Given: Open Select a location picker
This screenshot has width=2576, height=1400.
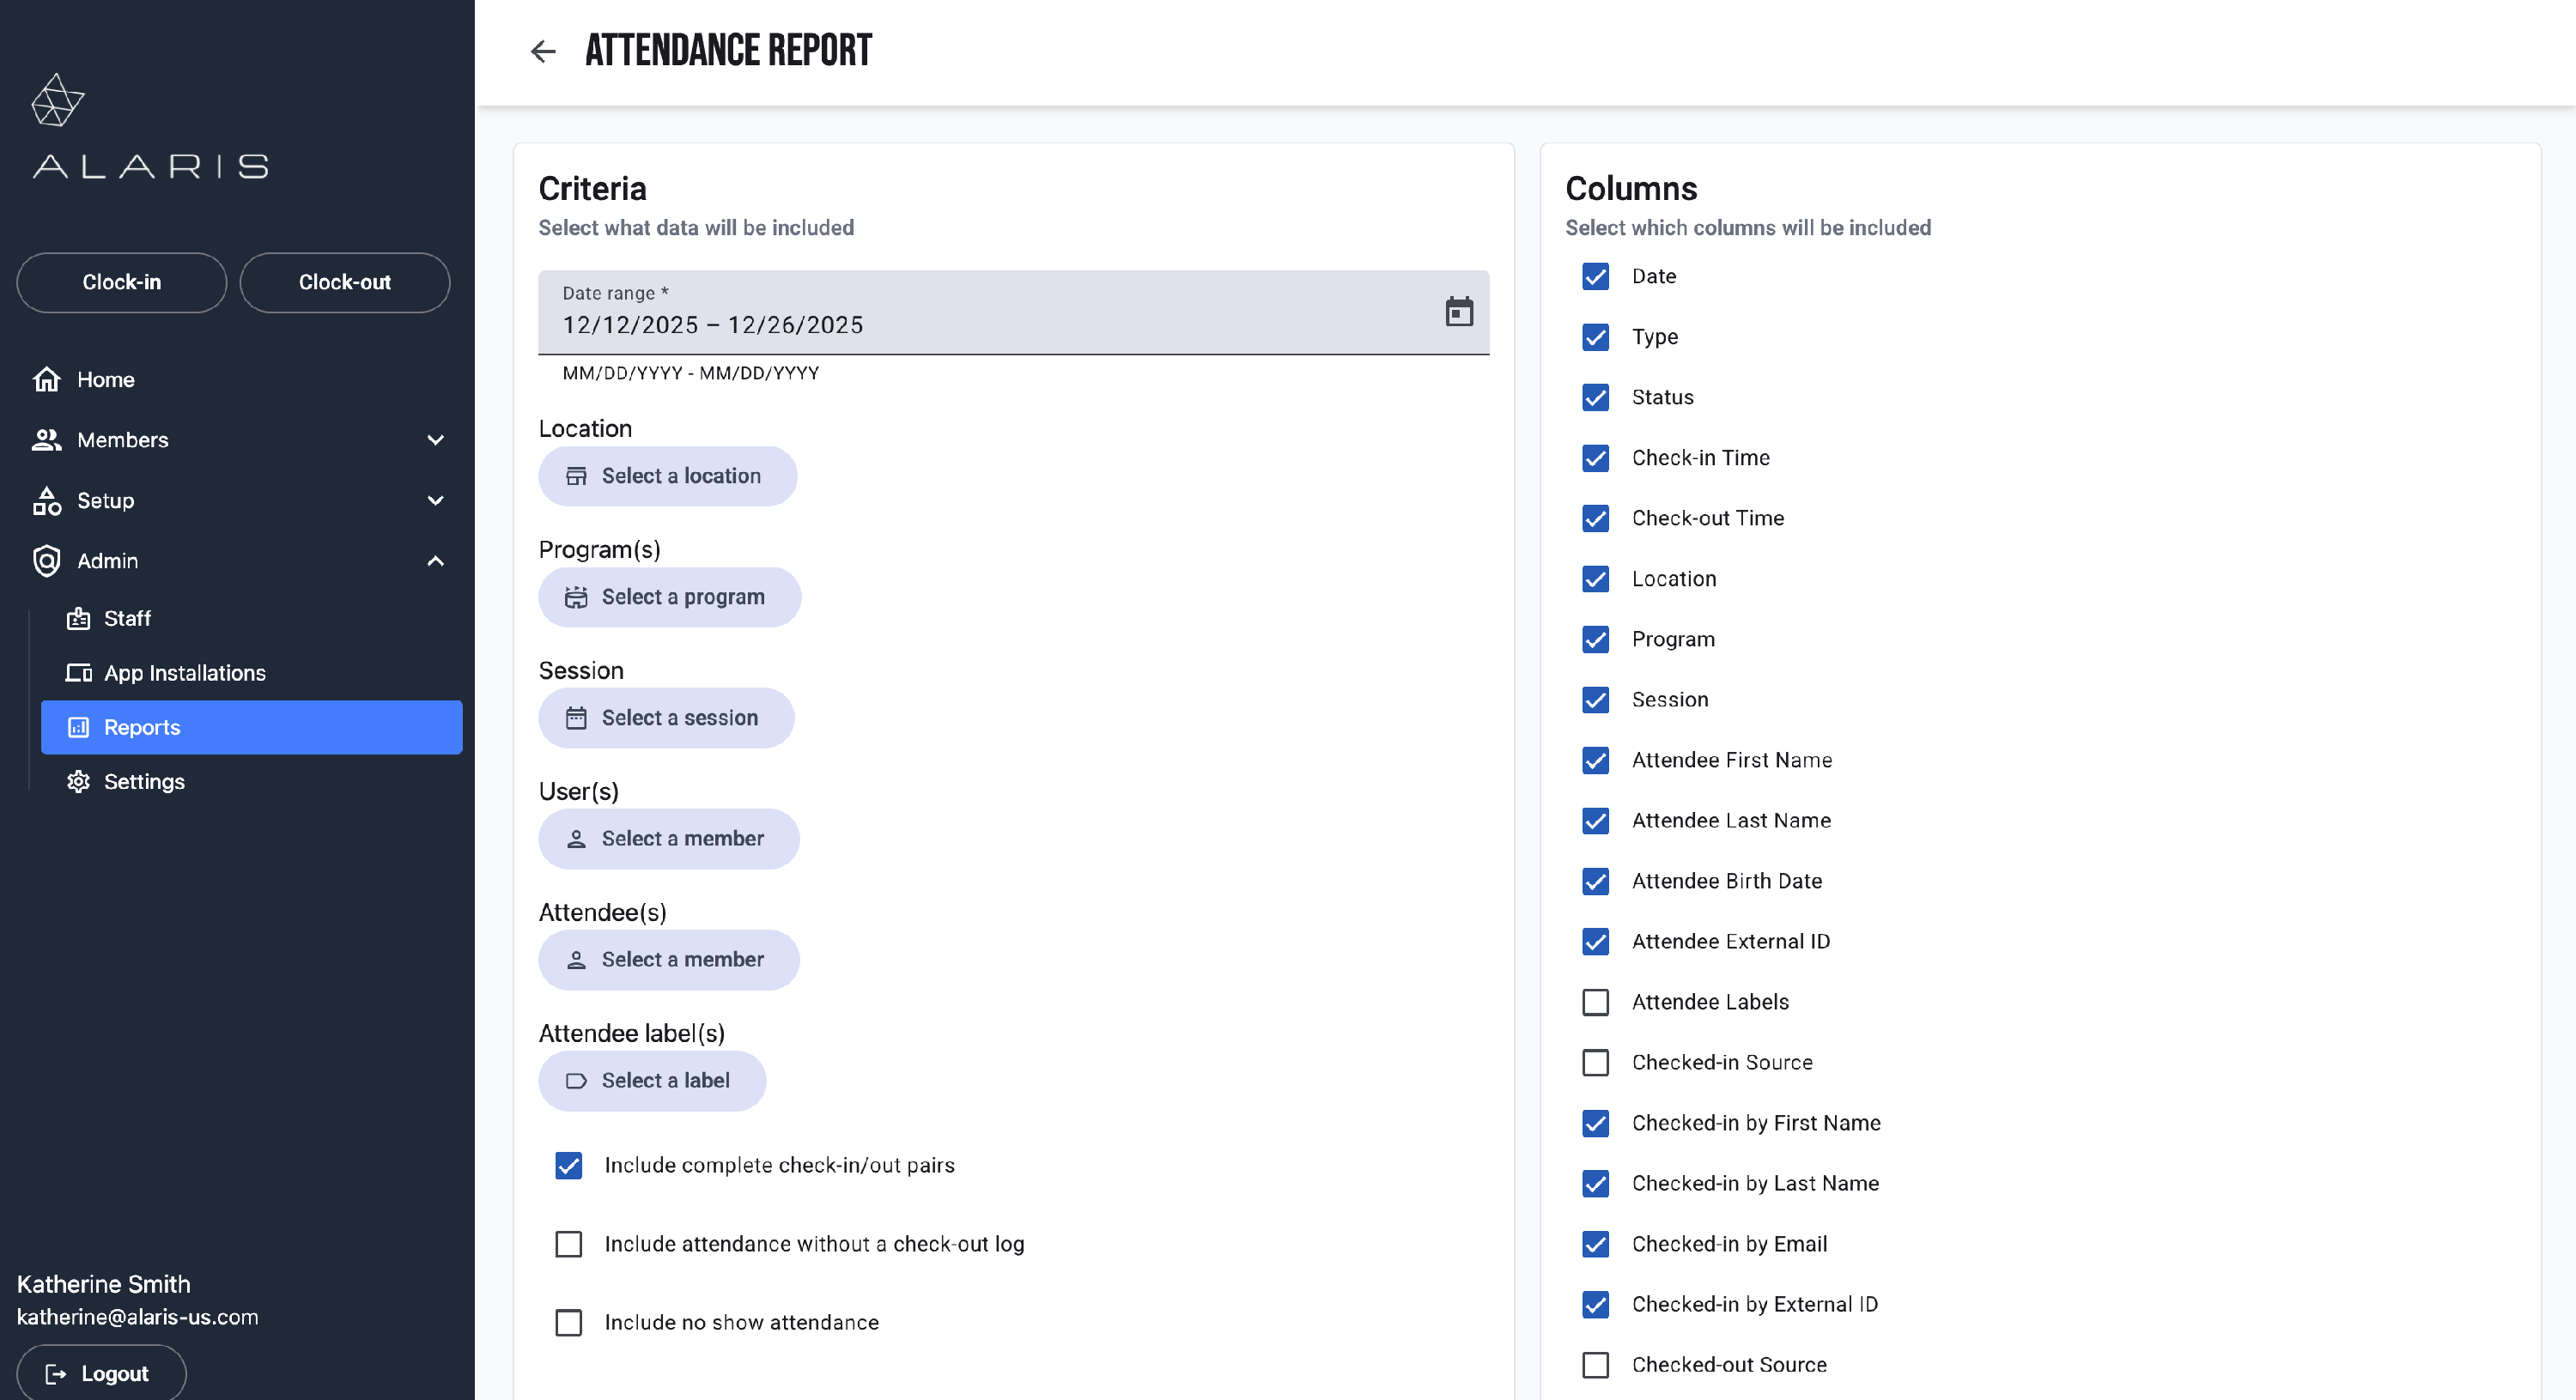Looking at the screenshot, I should pyautogui.click(x=667, y=476).
